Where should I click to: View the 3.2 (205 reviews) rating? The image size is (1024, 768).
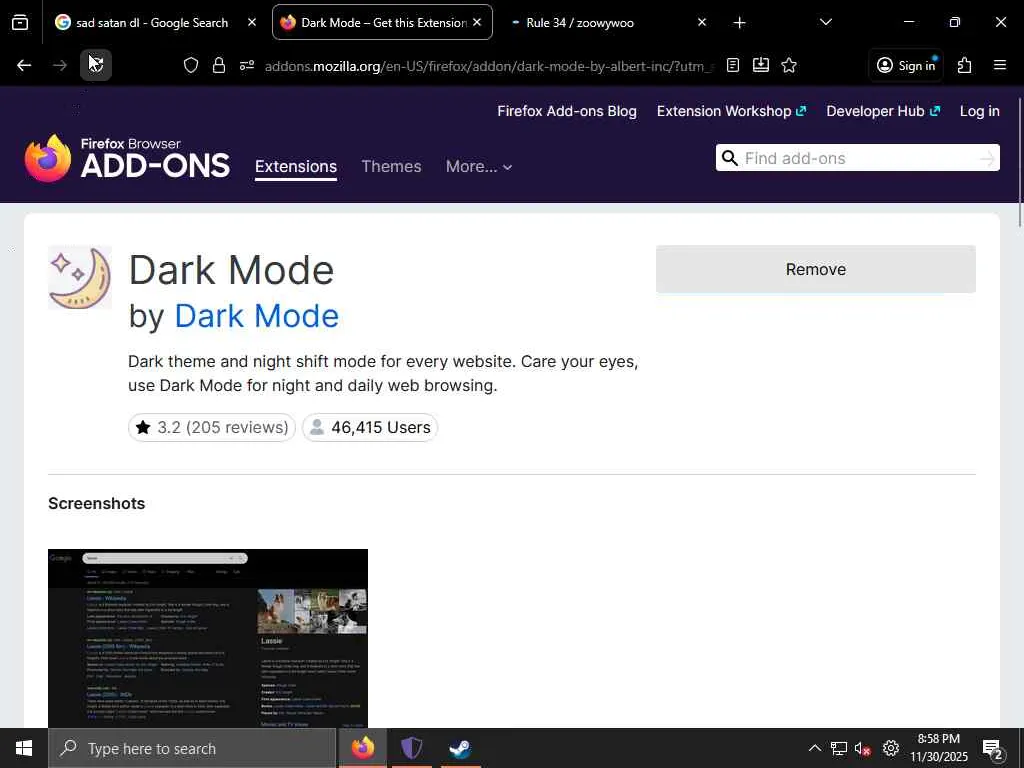click(x=212, y=427)
